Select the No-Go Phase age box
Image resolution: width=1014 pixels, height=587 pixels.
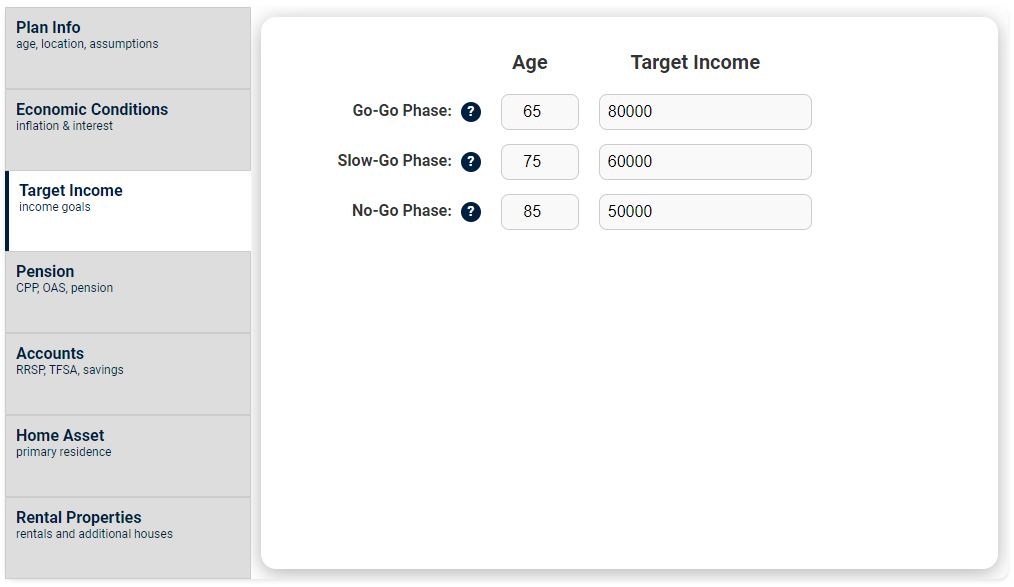click(539, 212)
